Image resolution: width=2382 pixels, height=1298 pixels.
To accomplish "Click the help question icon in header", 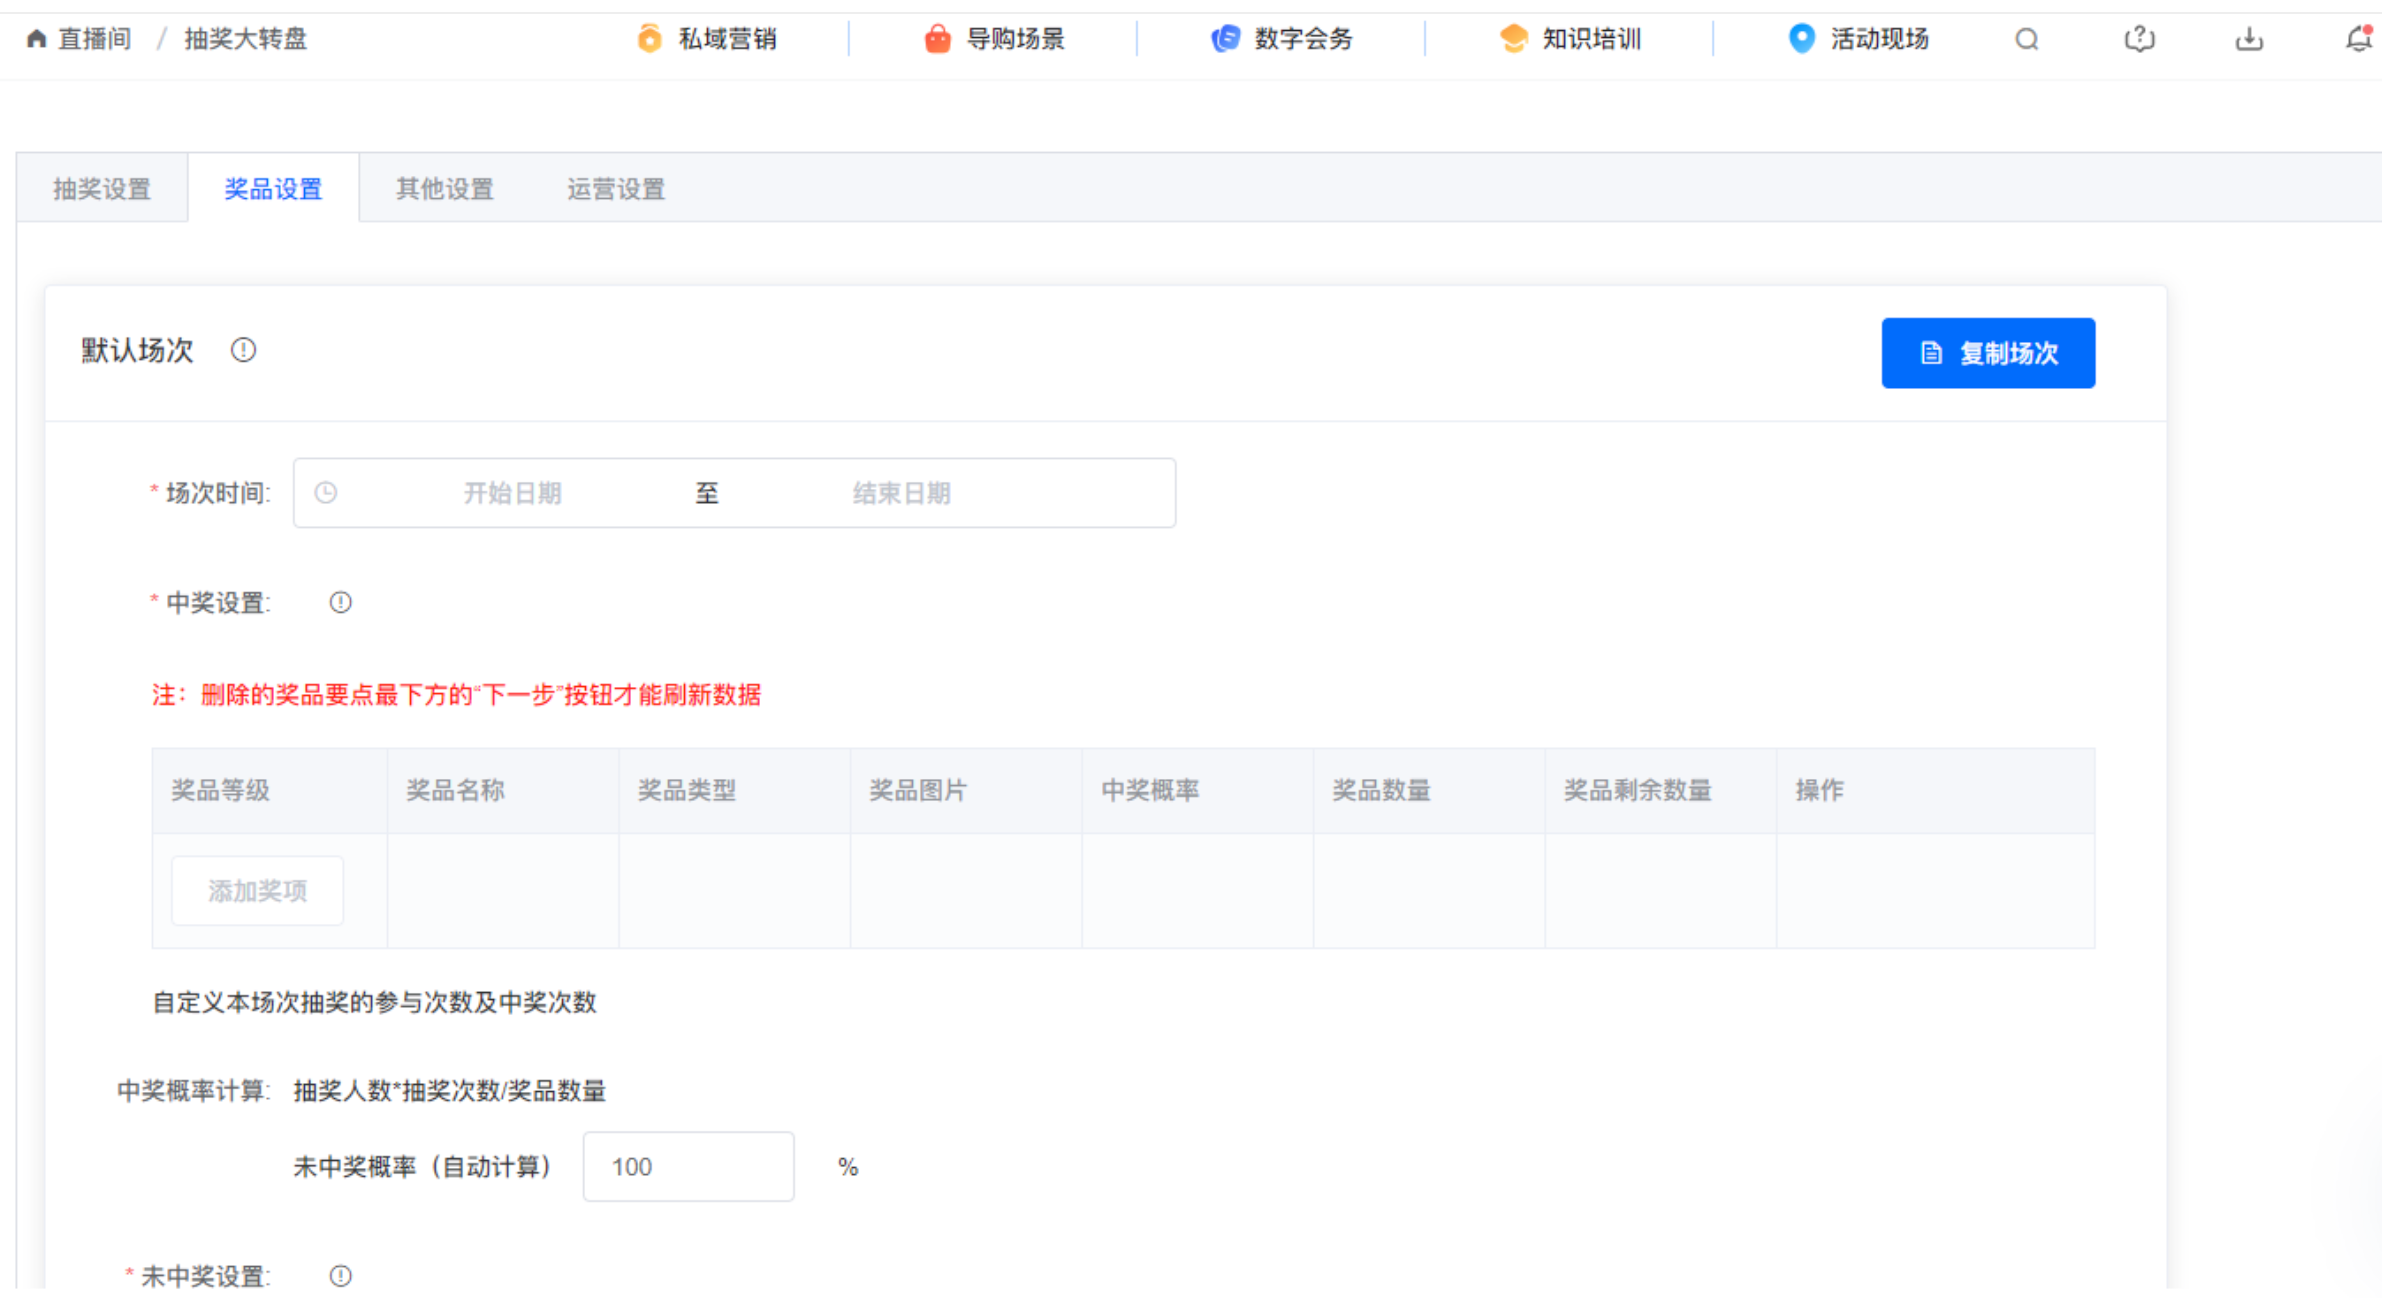I will click(x=2138, y=40).
